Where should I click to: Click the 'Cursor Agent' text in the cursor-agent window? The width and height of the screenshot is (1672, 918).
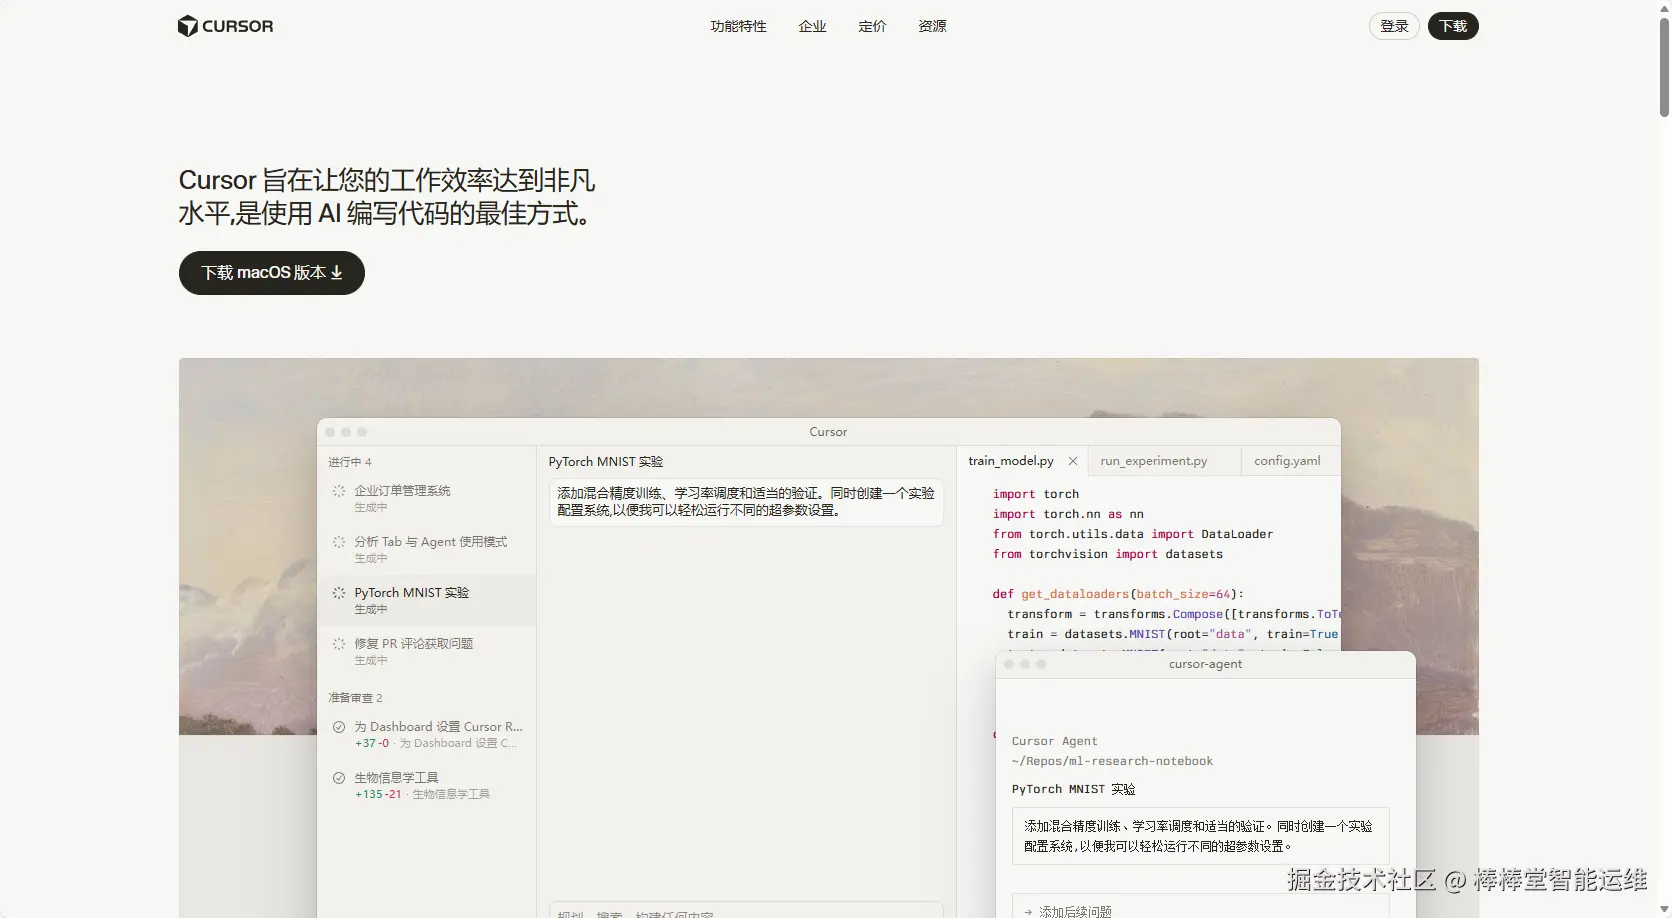click(1054, 741)
